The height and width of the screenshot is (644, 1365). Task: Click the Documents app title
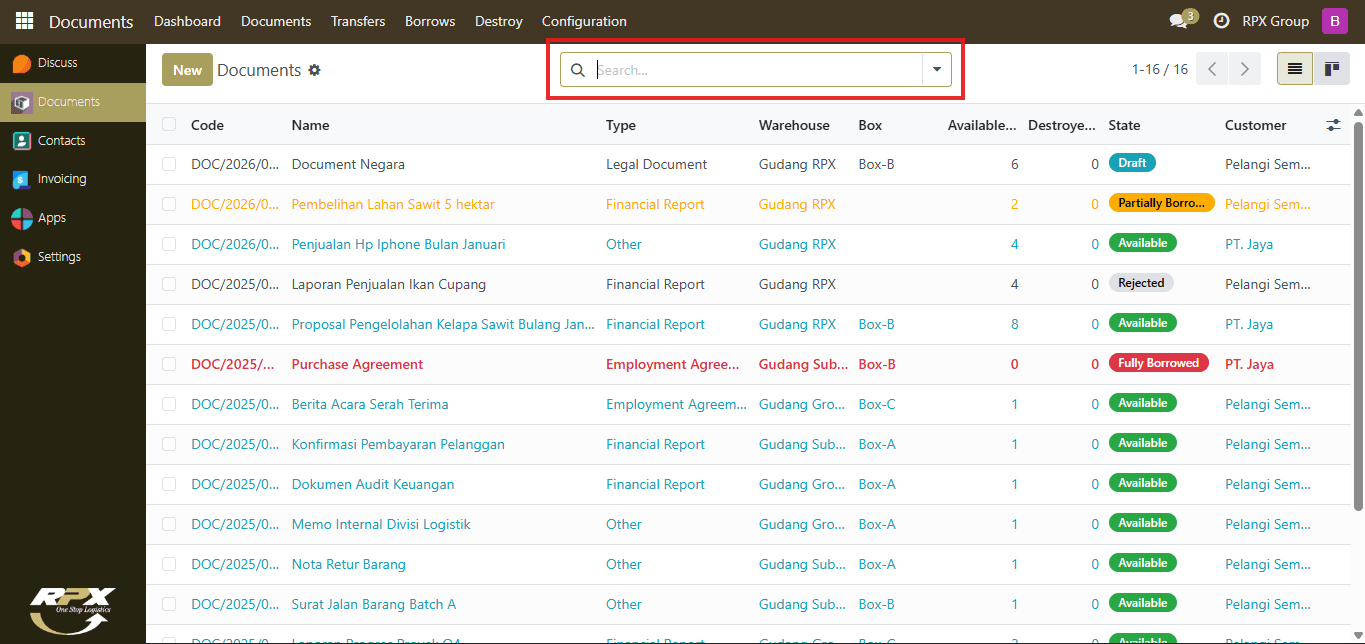click(91, 21)
